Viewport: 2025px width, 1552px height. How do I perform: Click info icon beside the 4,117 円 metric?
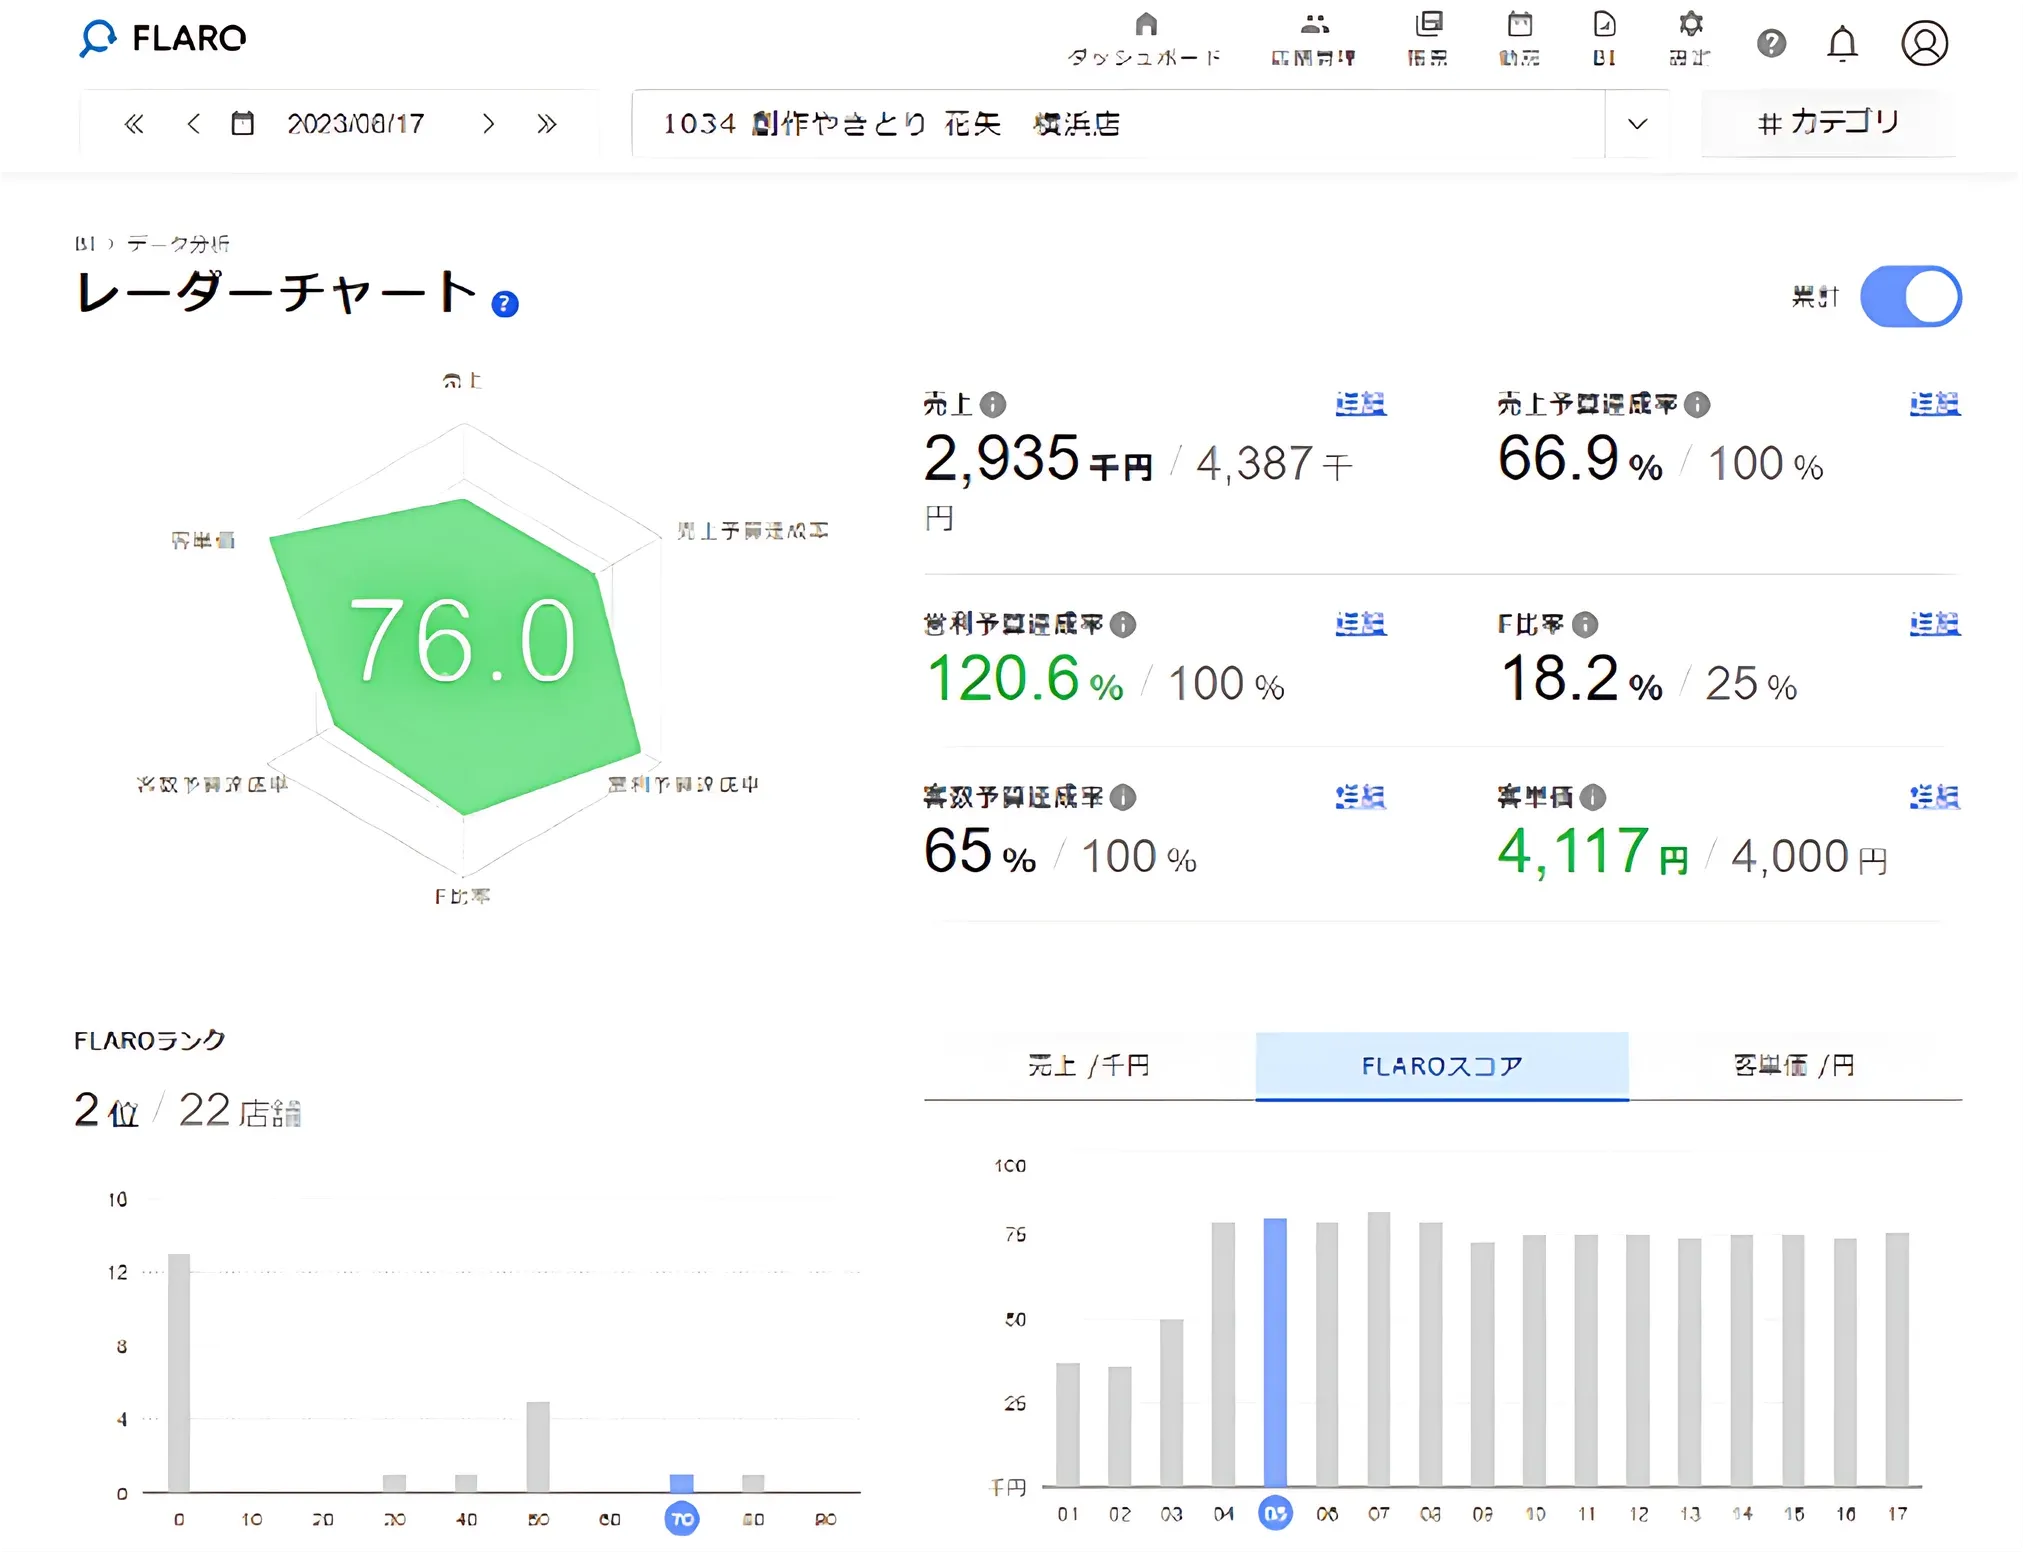[1592, 797]
